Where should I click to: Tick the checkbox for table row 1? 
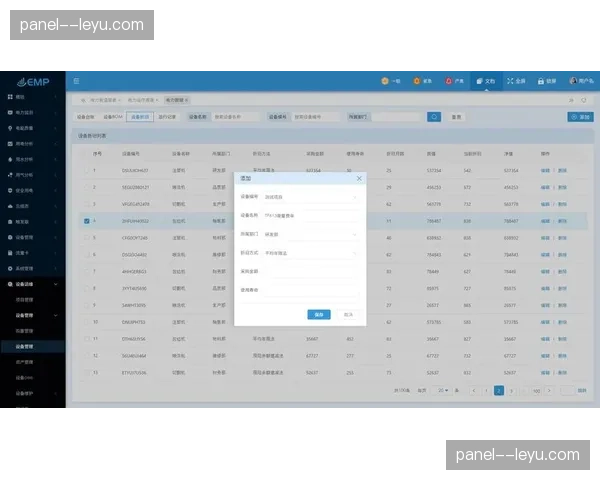[x=86, y=171]
